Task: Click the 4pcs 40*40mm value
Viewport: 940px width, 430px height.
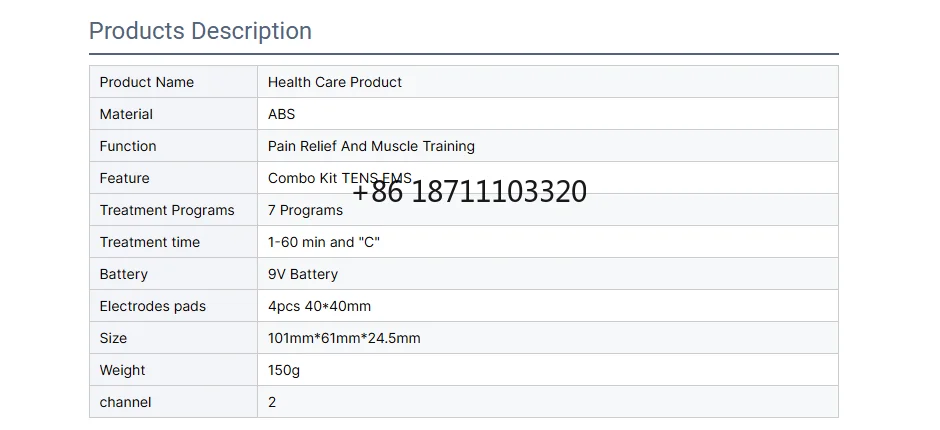Action: point(319,306)
